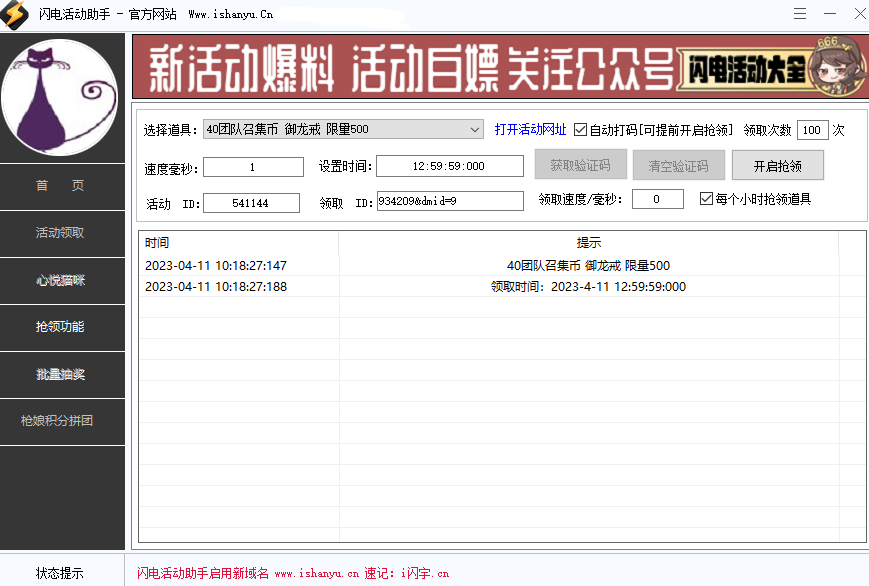Toggle the 每个小时抢领道具 checkbox

[706, 198]
